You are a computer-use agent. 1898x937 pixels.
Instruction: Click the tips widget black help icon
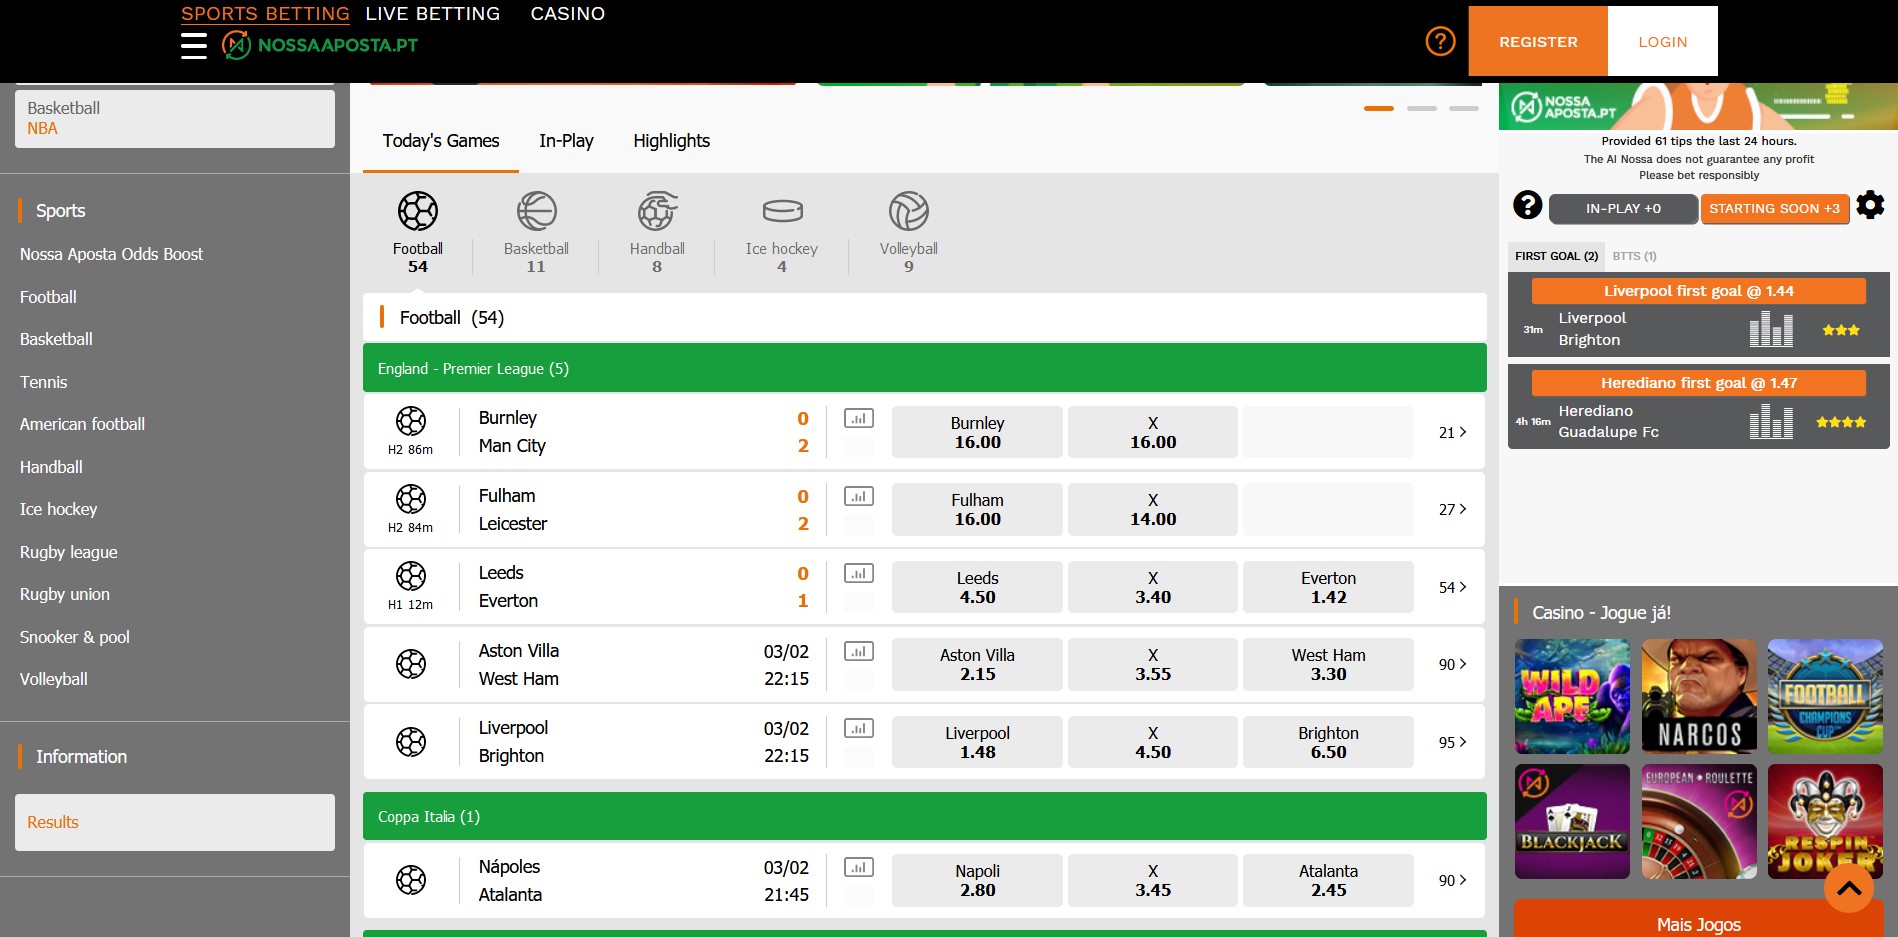click(1527, 205)
